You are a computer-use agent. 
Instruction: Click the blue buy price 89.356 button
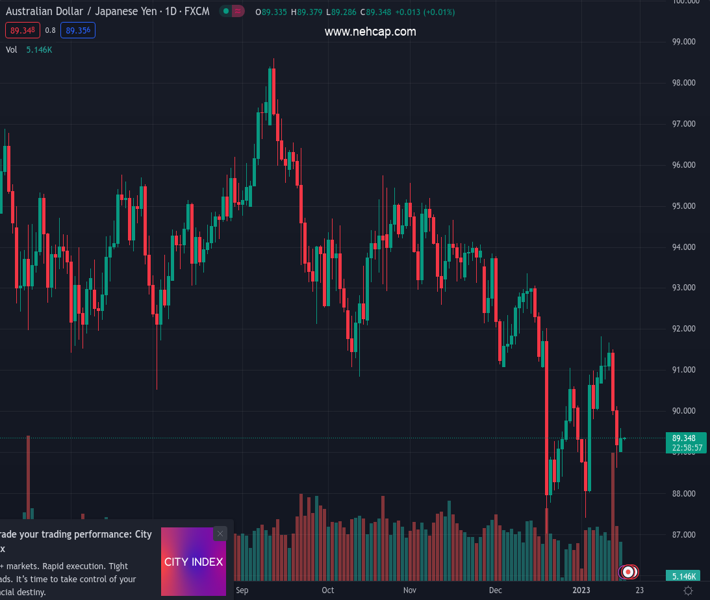point(78,30)
